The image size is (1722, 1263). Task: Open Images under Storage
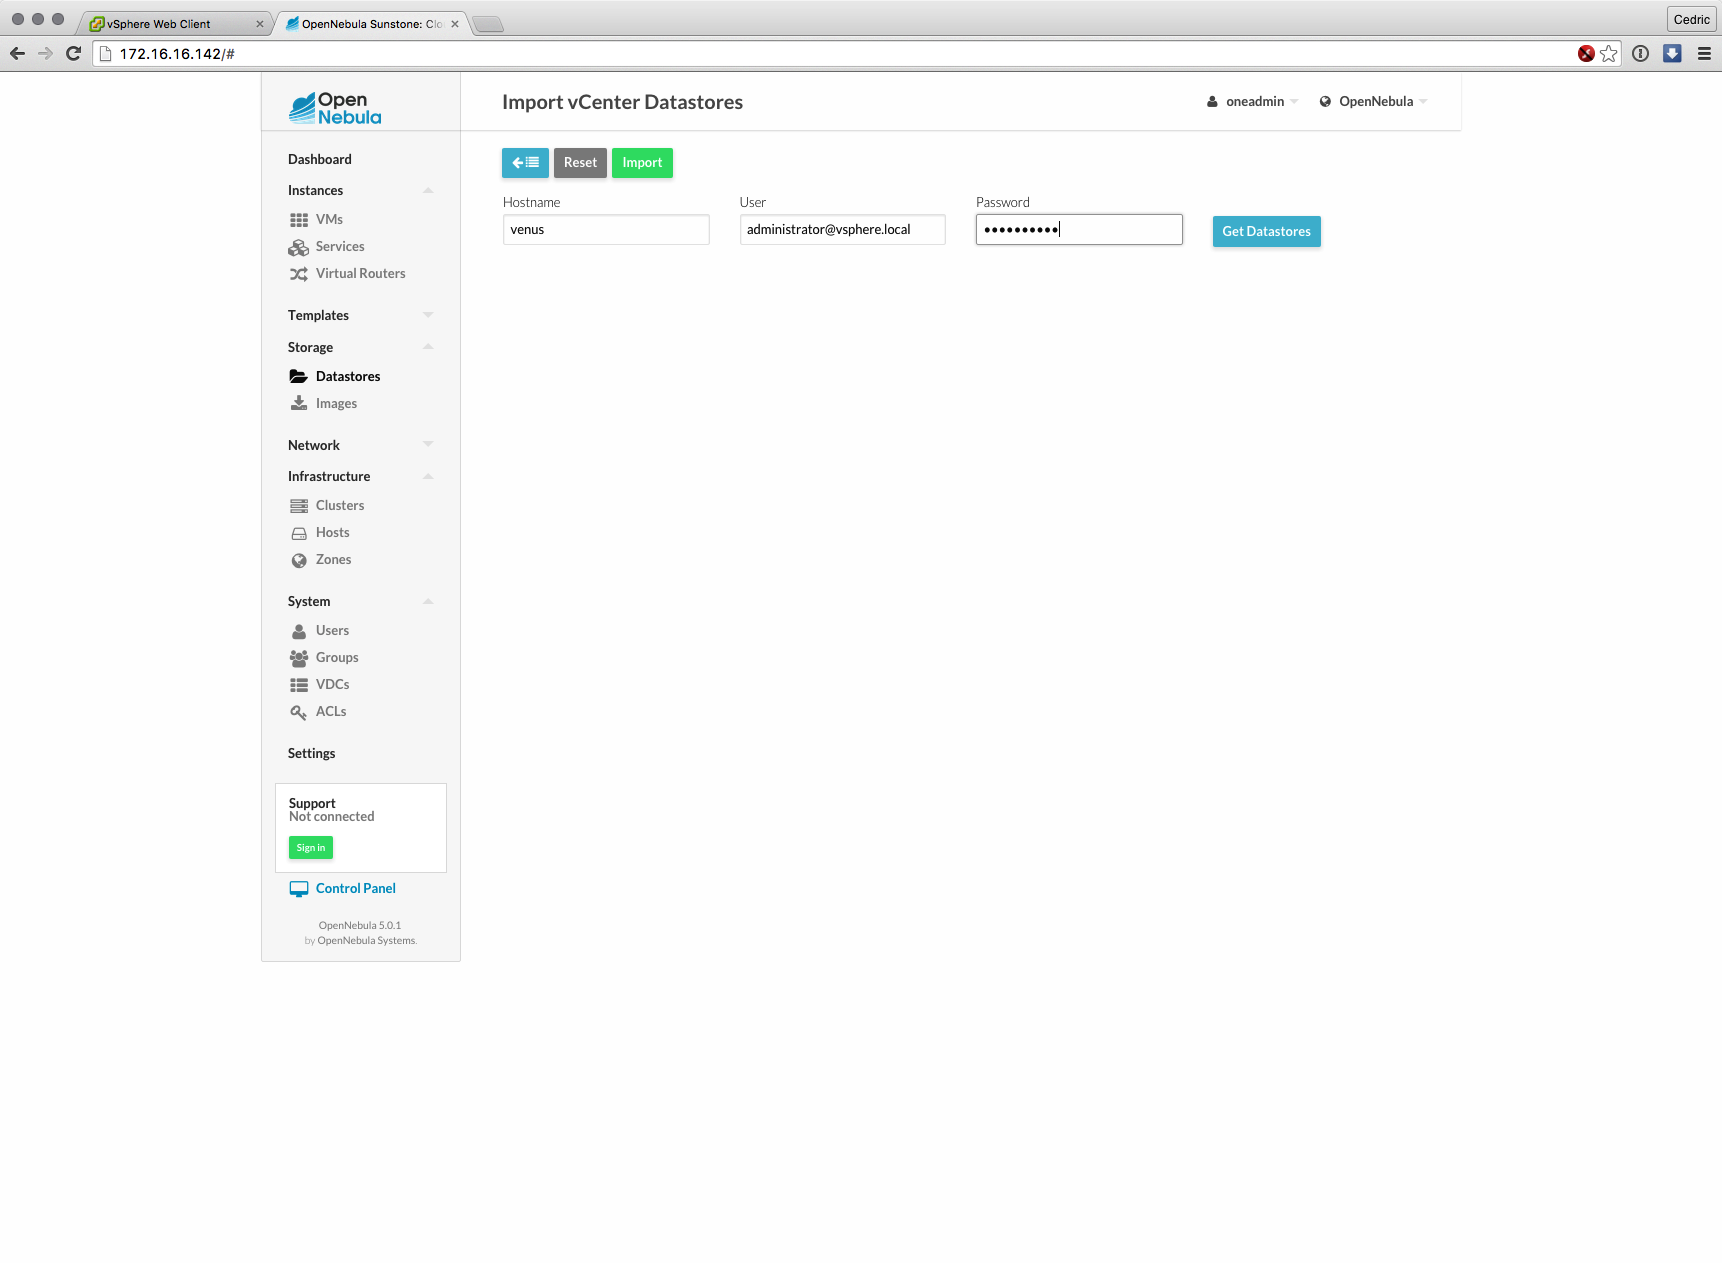click(x=336, y=403)
